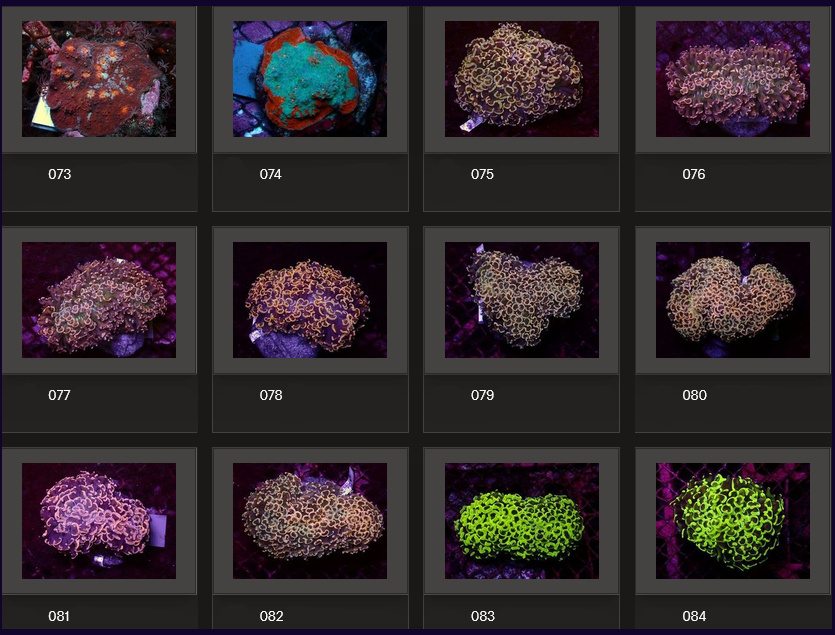835x635 pixels.
Task: Click the caption text 083
Action: pos(483,616)
